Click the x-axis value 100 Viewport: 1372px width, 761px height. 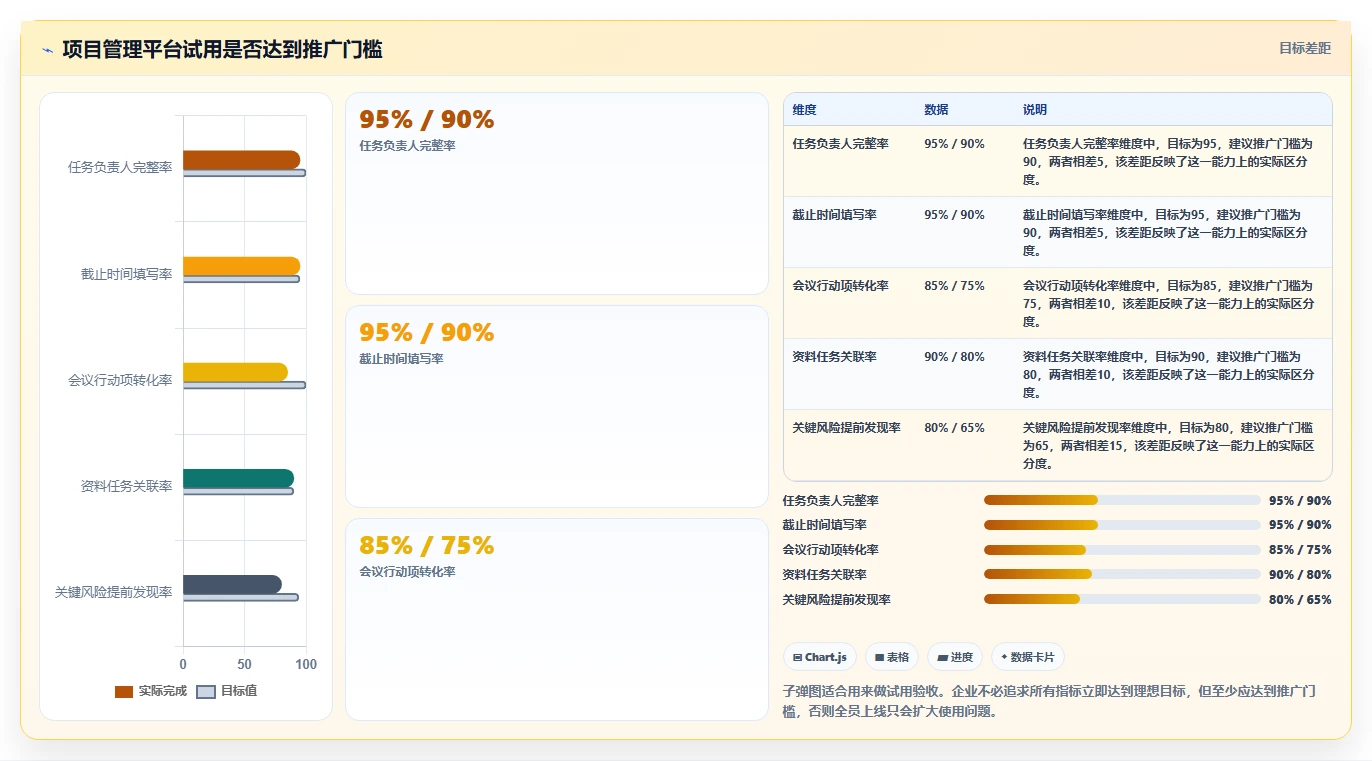(x=306, y=664)
